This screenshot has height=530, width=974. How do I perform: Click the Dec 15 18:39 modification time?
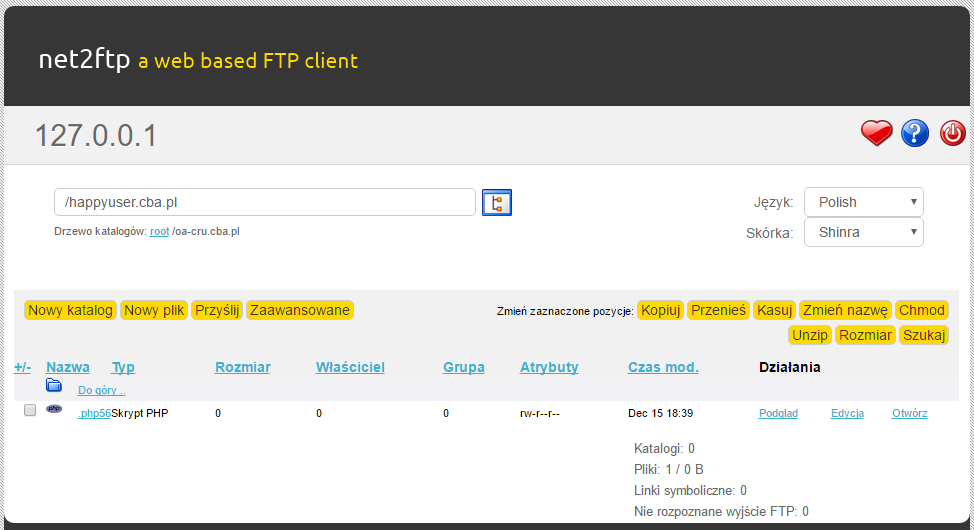[x=660, y=413]
